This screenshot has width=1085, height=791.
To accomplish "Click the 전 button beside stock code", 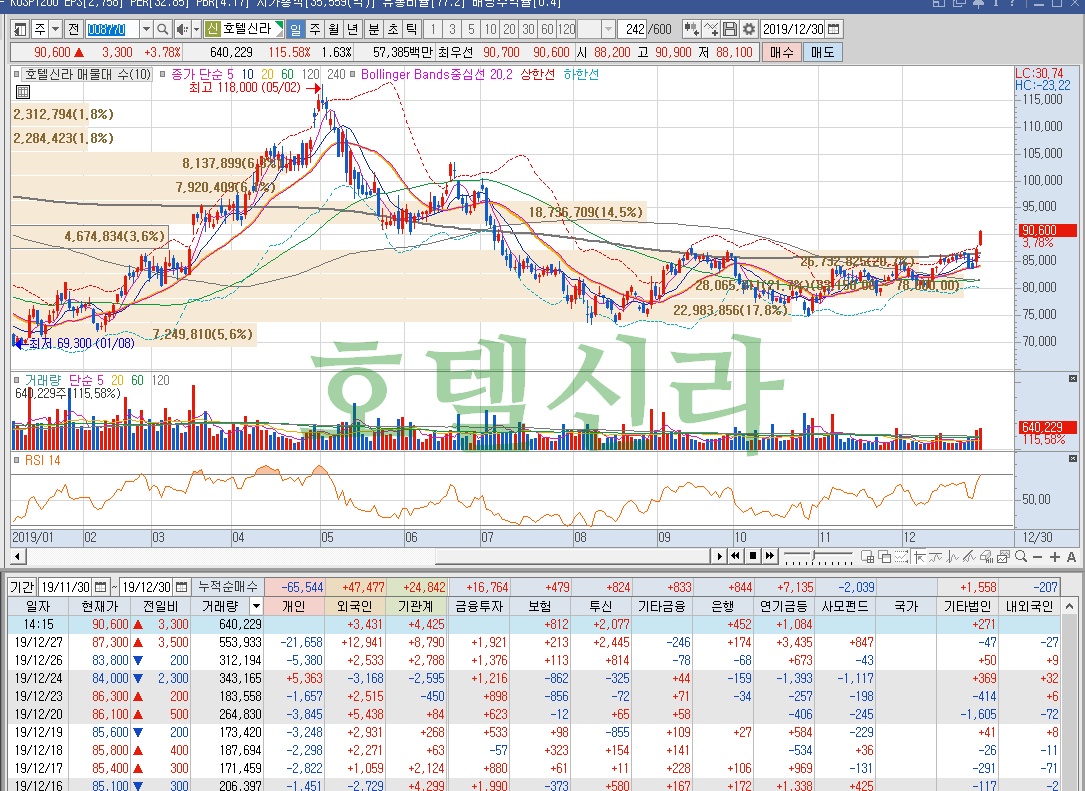I will 74,29.
